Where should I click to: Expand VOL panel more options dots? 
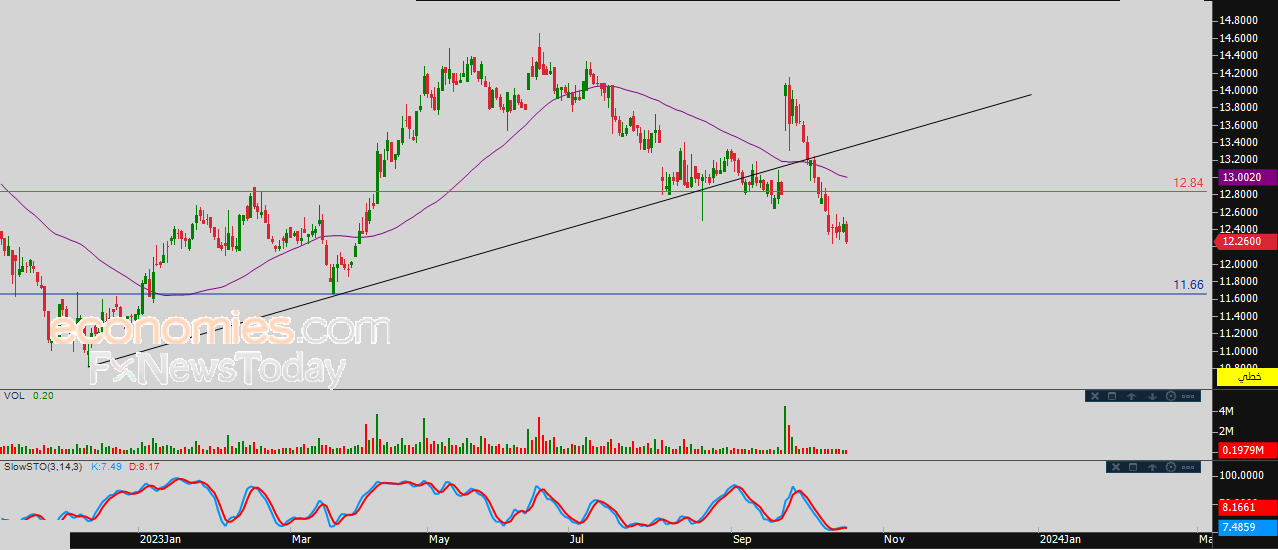[1188, 396]
